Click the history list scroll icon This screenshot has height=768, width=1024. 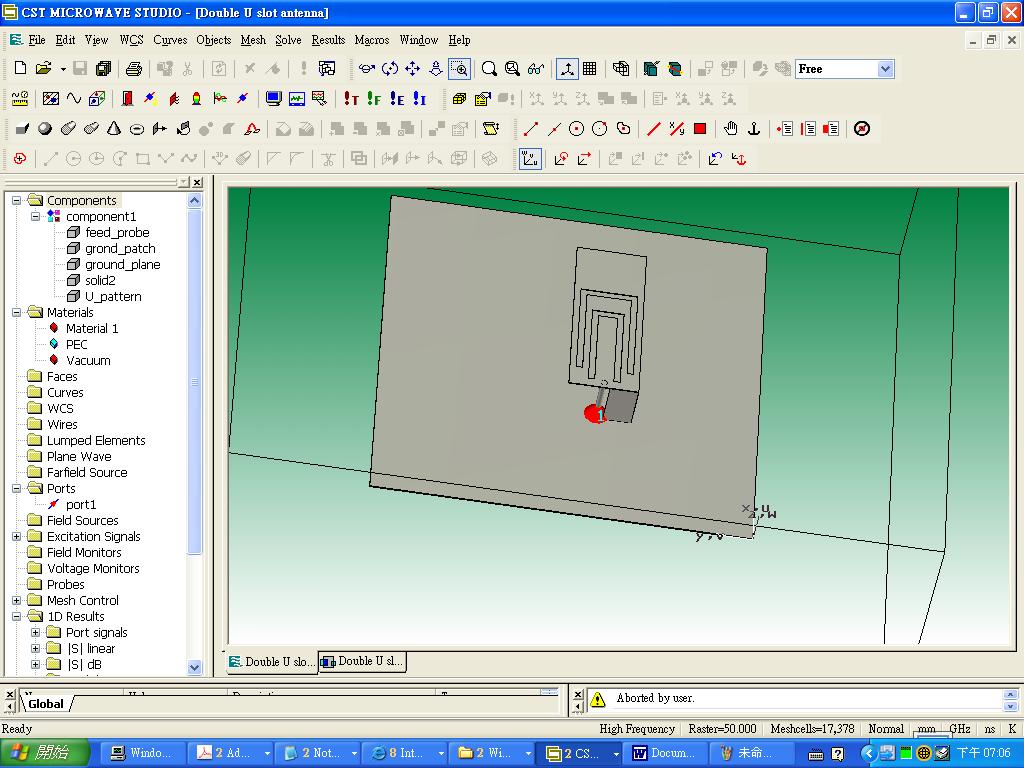tap(490, 129)
